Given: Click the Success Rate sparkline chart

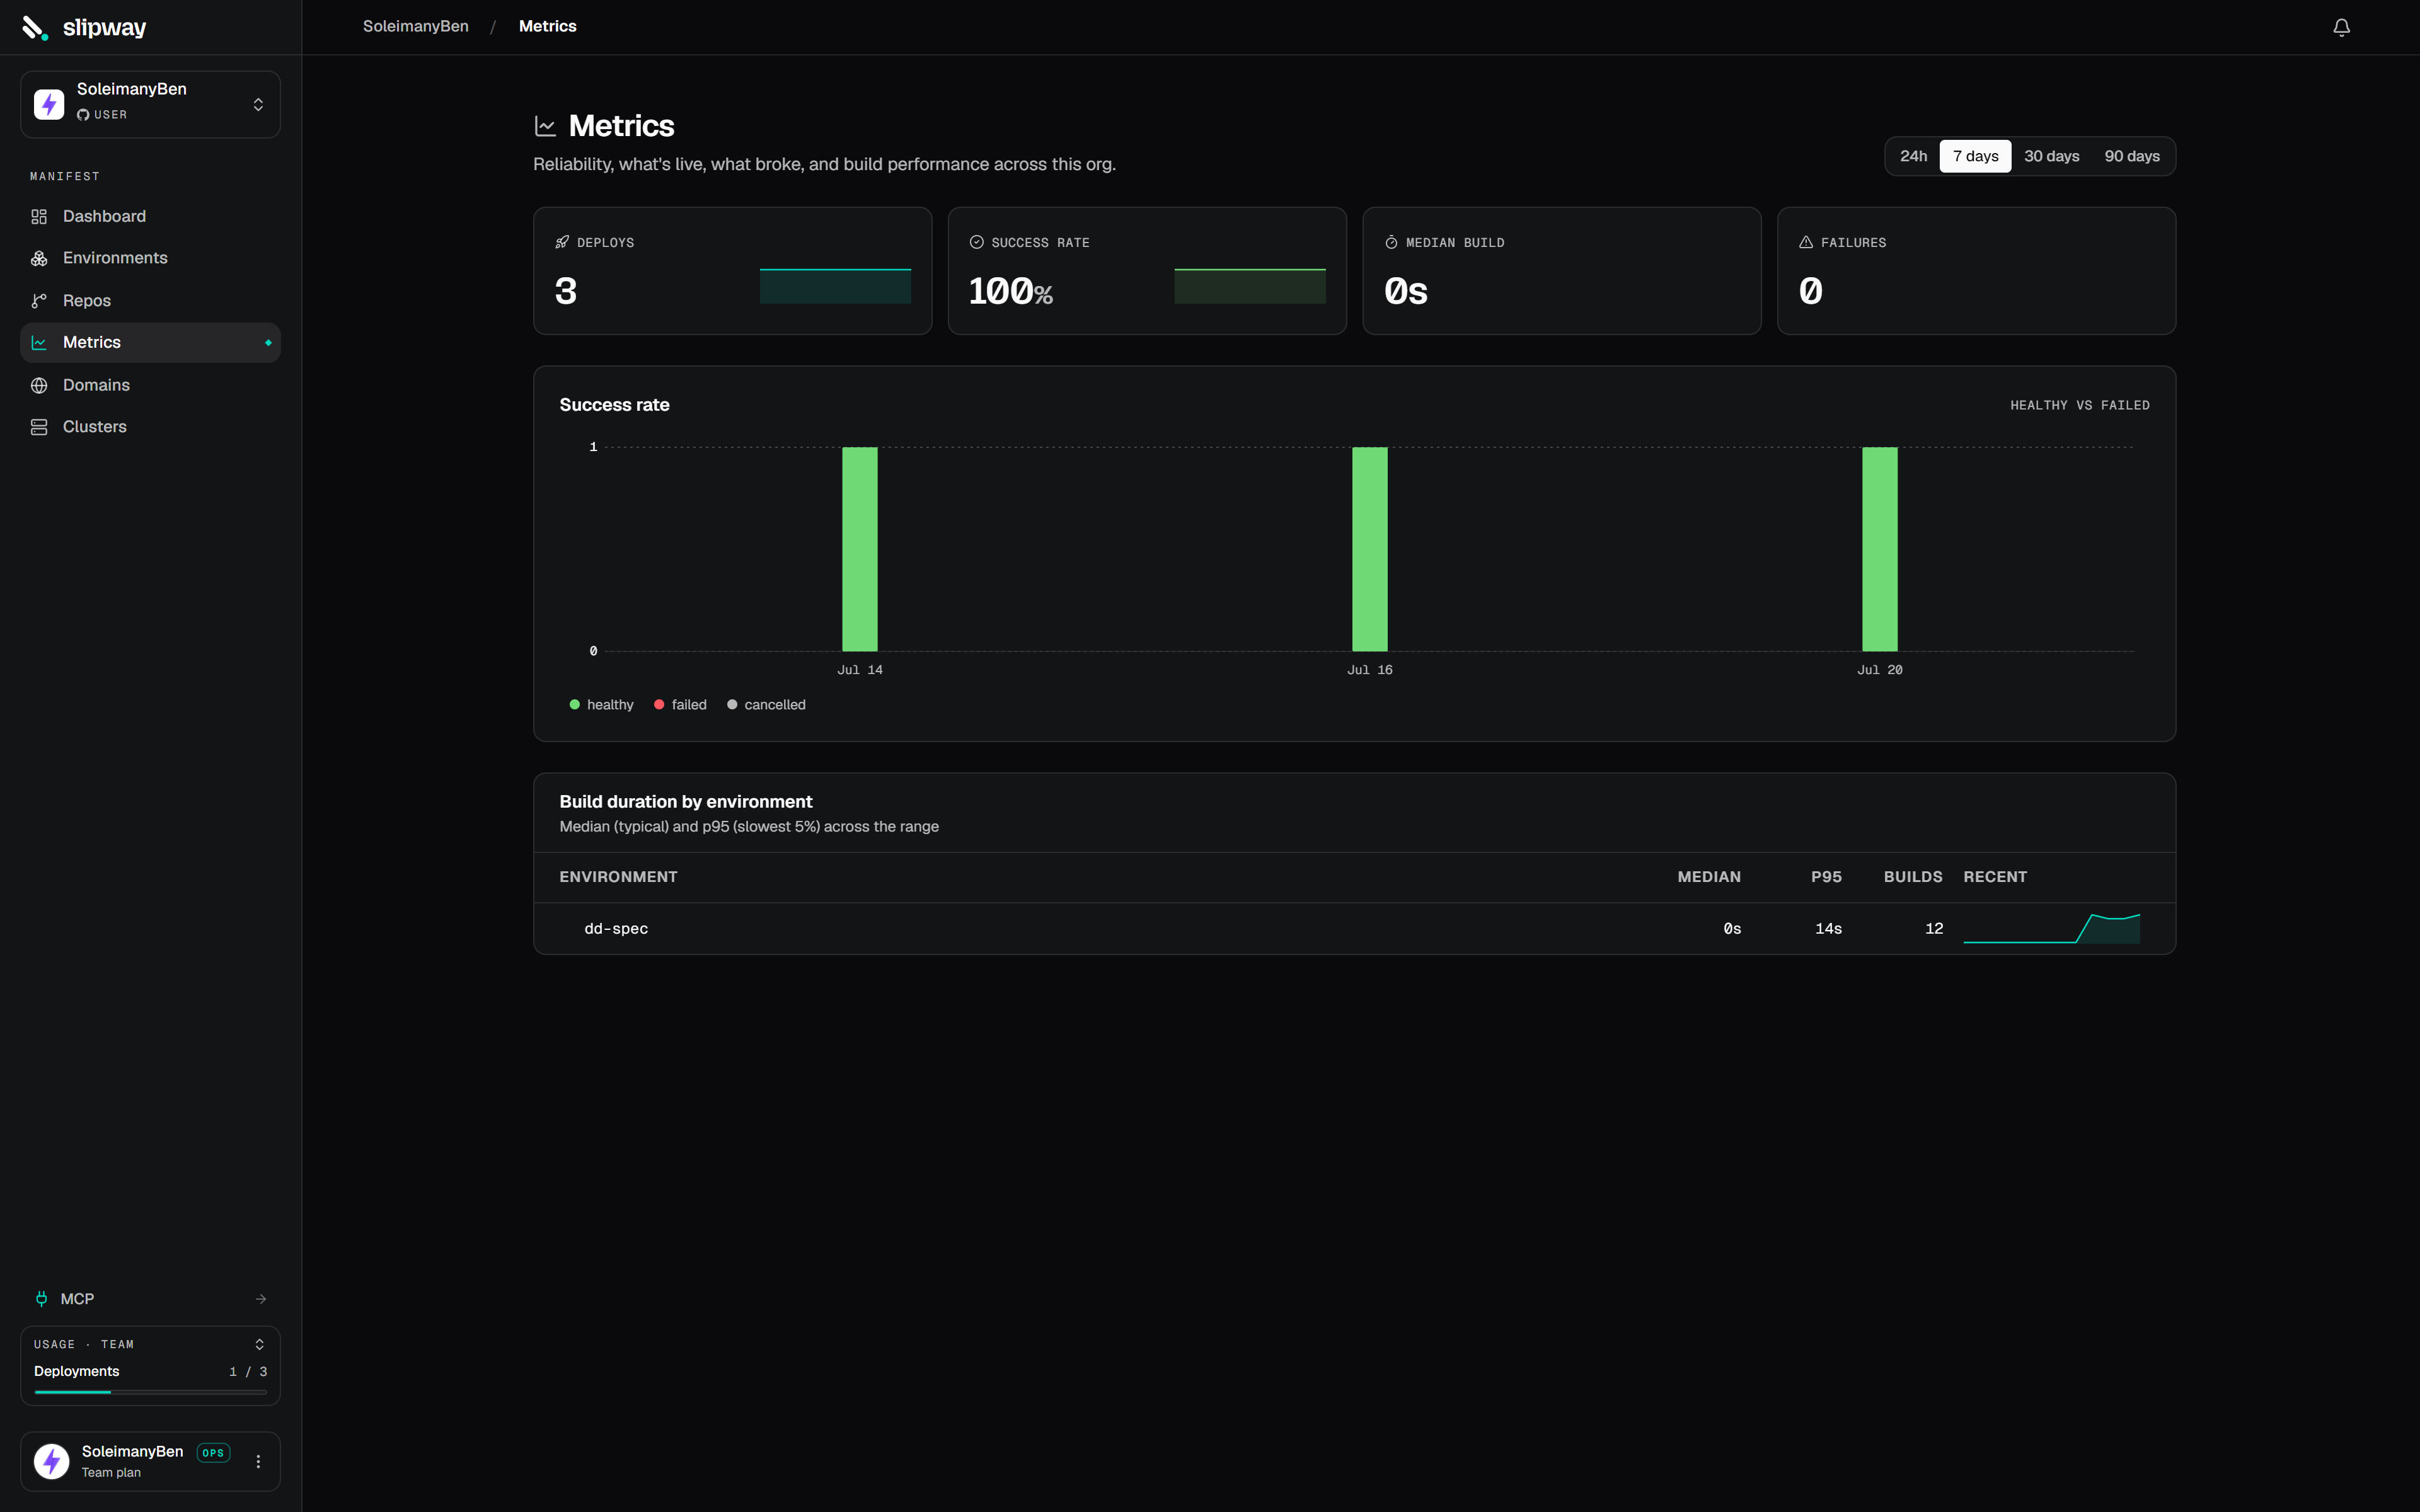Looking at the screenshot, I should pyautogui.click(x=1250, y=286).
